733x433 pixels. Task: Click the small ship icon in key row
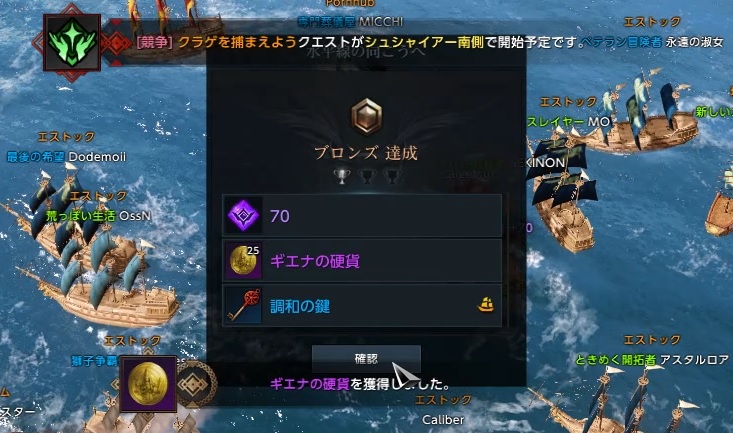click(486, 304)
